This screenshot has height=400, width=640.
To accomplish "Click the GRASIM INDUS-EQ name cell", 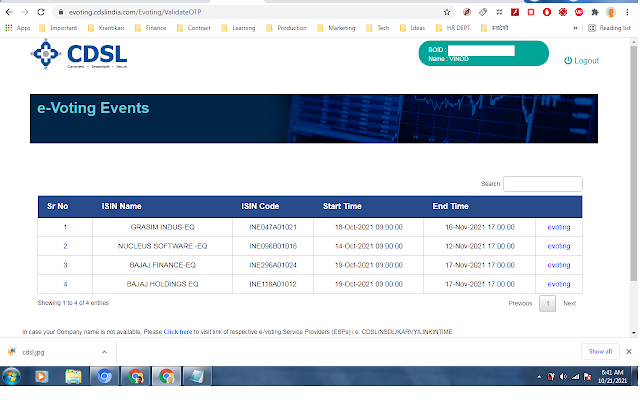I will [x=162, y=227].
